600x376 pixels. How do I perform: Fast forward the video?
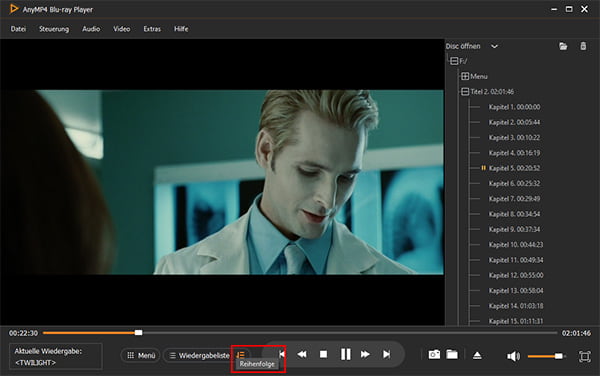coord(365,354)
